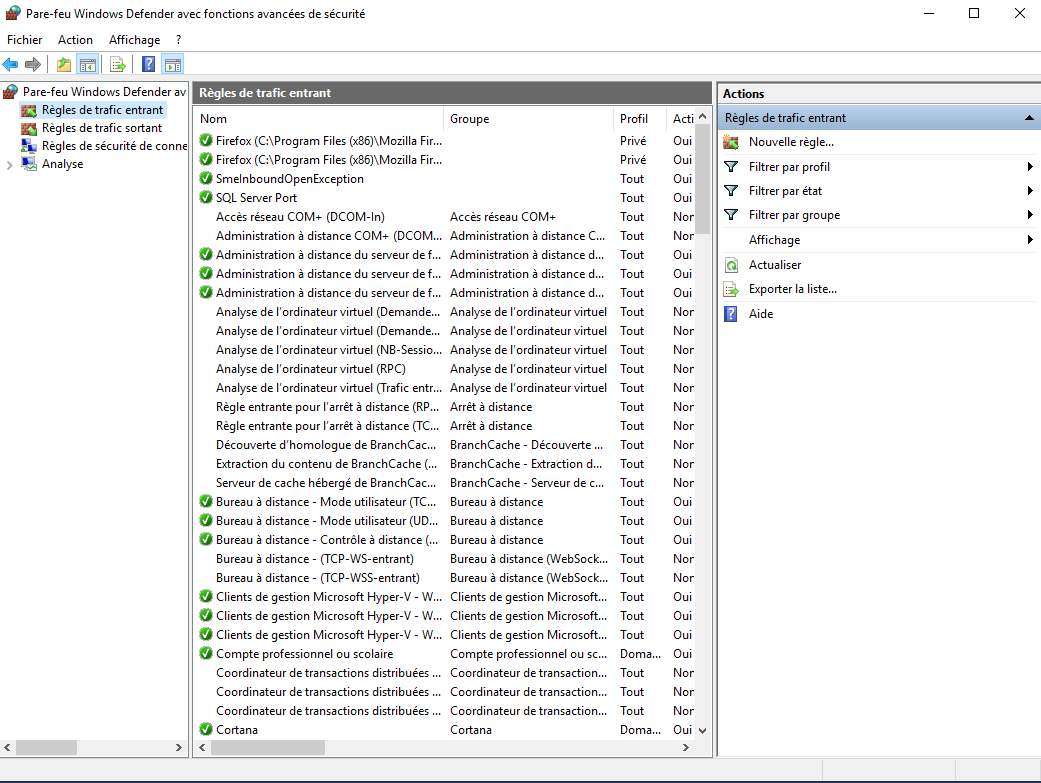
Task: Click the green Actualiser refresh icon
Action: pos(731,265)
